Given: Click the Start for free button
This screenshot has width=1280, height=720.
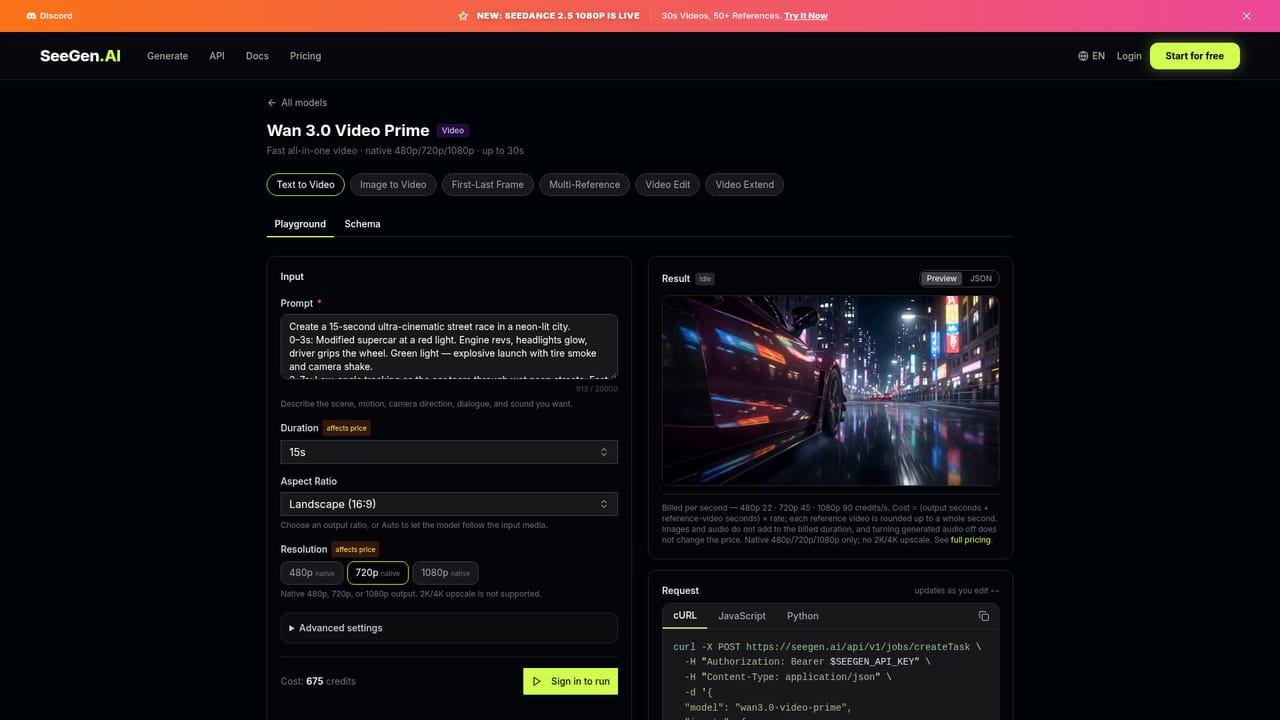Looking at the screenshot, I should (x=1194, y=56).
